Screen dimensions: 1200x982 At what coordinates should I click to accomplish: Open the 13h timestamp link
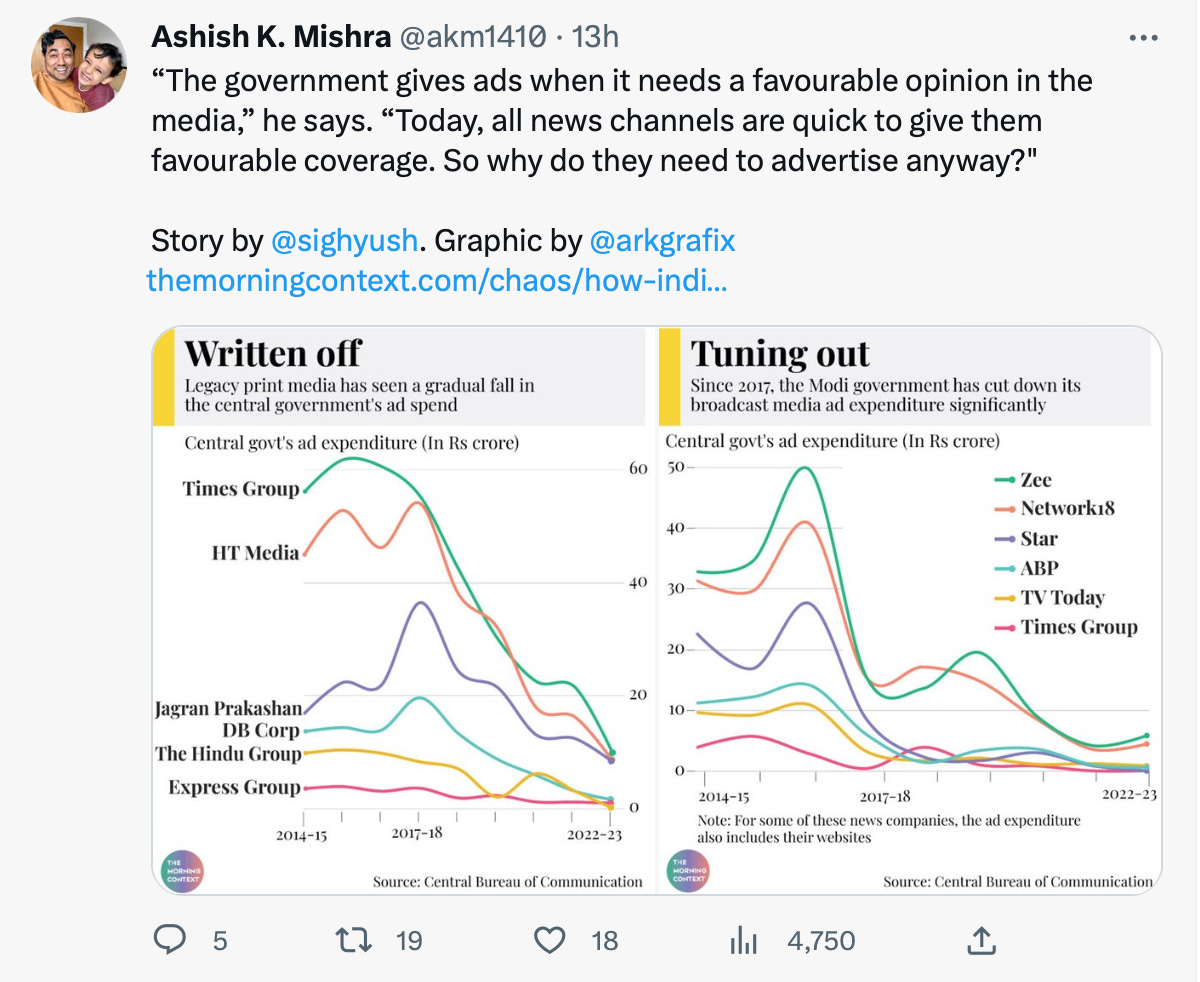click(595, 37)
